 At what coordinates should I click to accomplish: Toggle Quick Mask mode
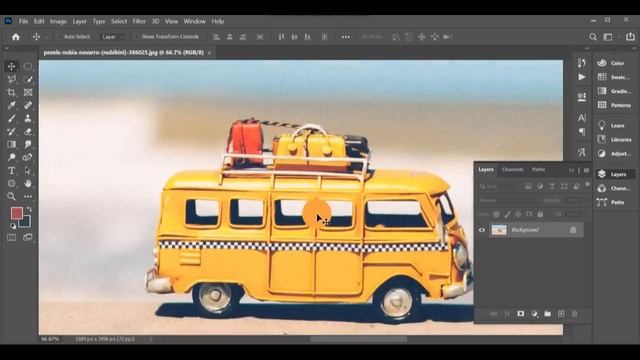point(11,238)
